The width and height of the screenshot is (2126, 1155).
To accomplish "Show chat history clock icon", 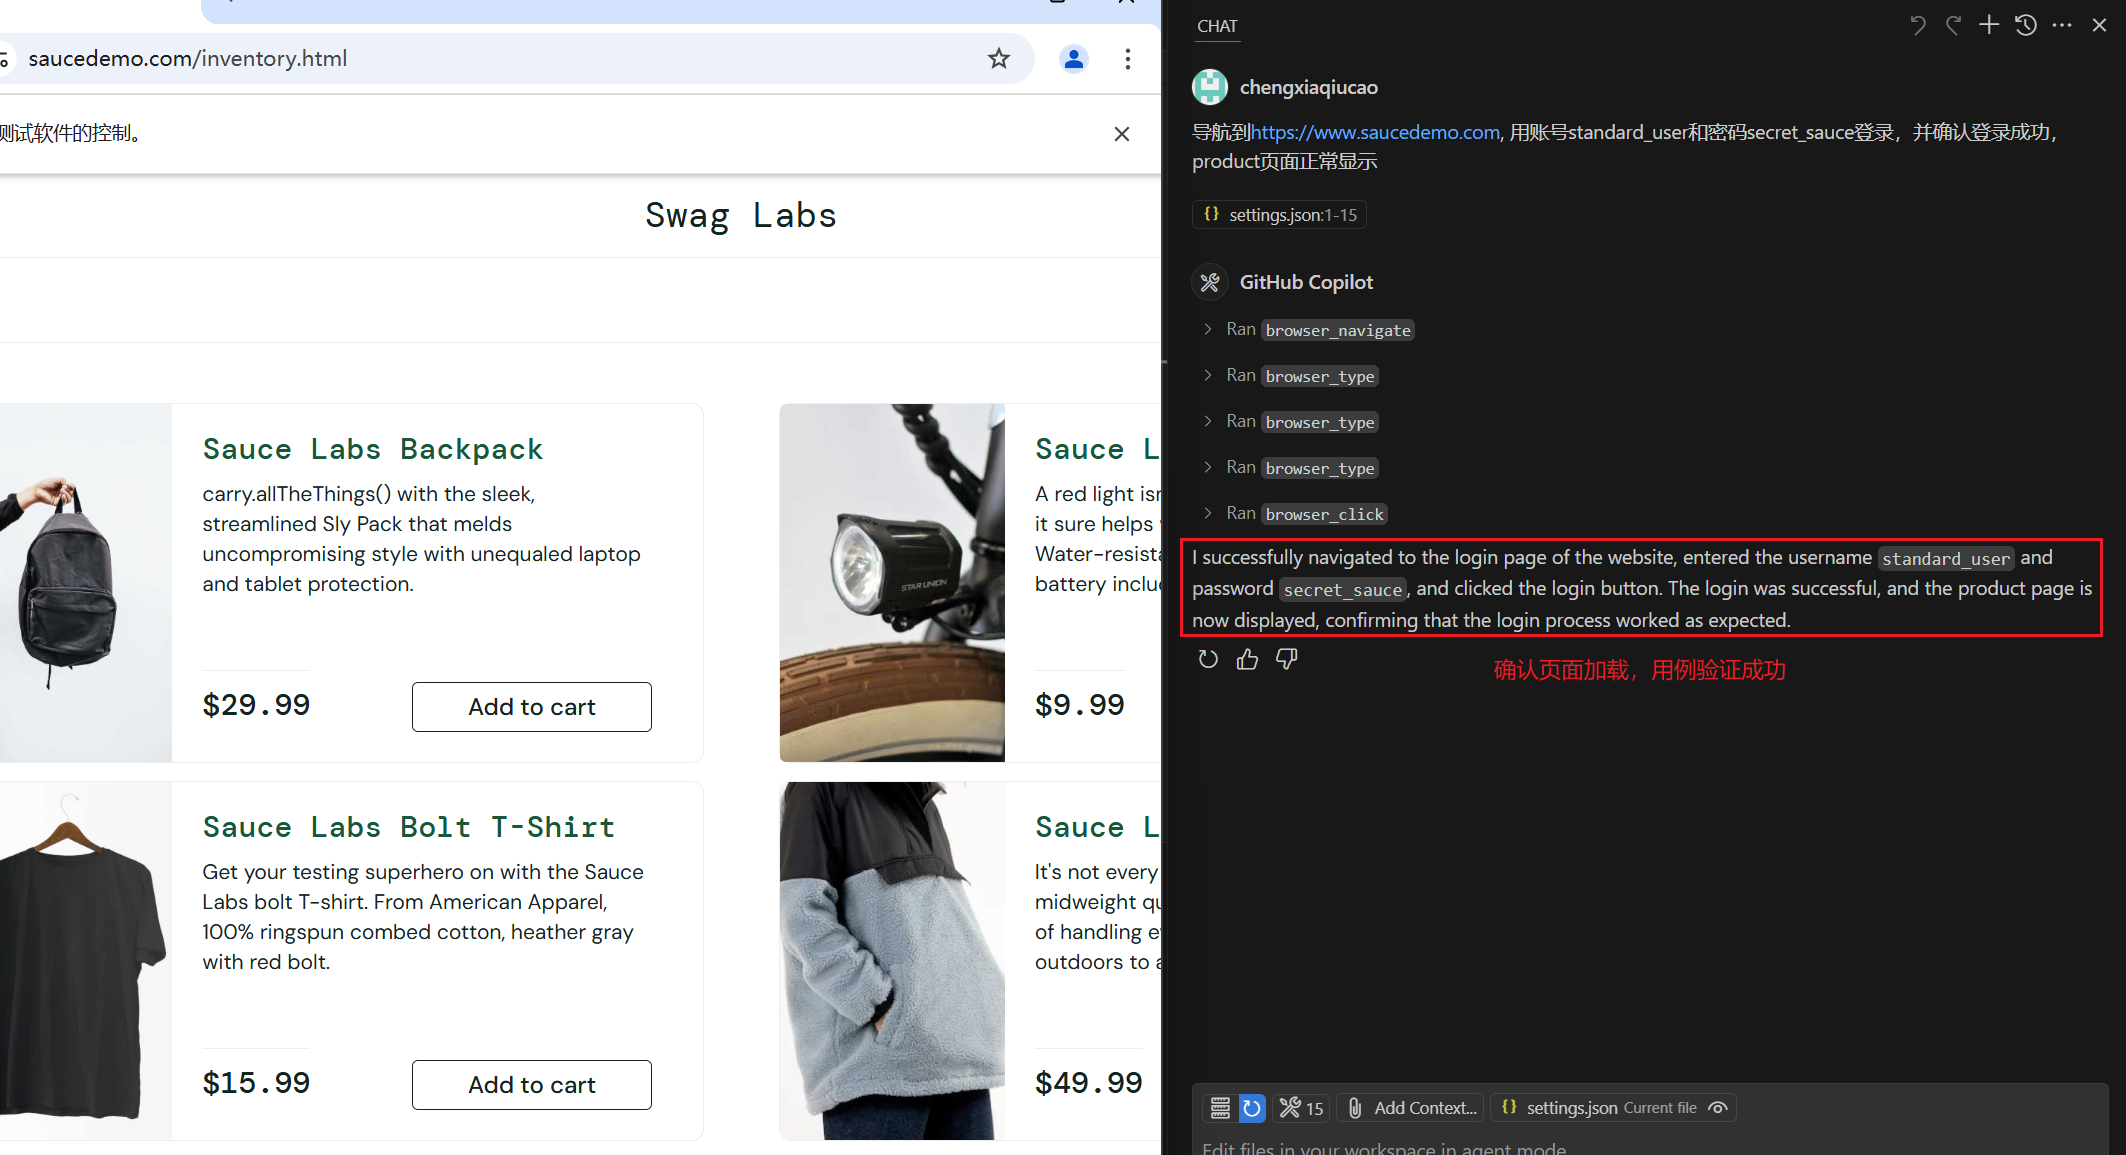I will coord(2026,25).
